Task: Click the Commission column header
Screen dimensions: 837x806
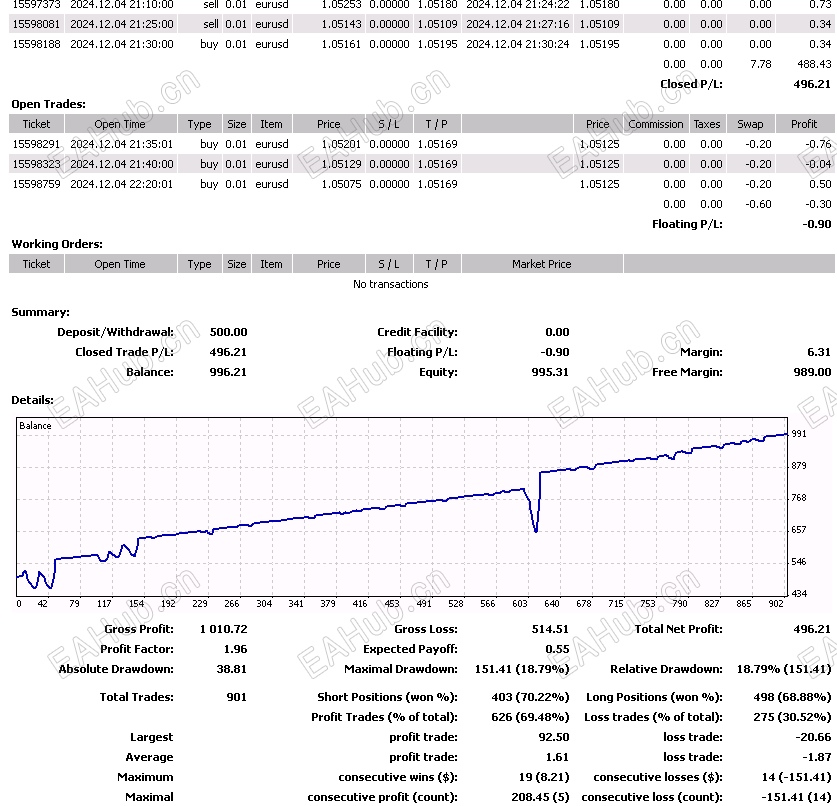Action: click(656, 124)
